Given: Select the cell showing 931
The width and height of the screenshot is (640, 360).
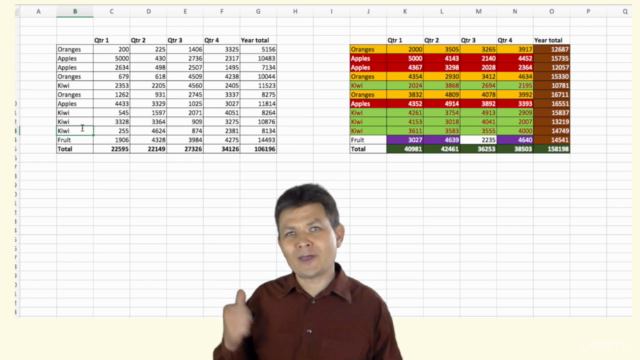Looking at the screenshot, I should coord(148,94).
